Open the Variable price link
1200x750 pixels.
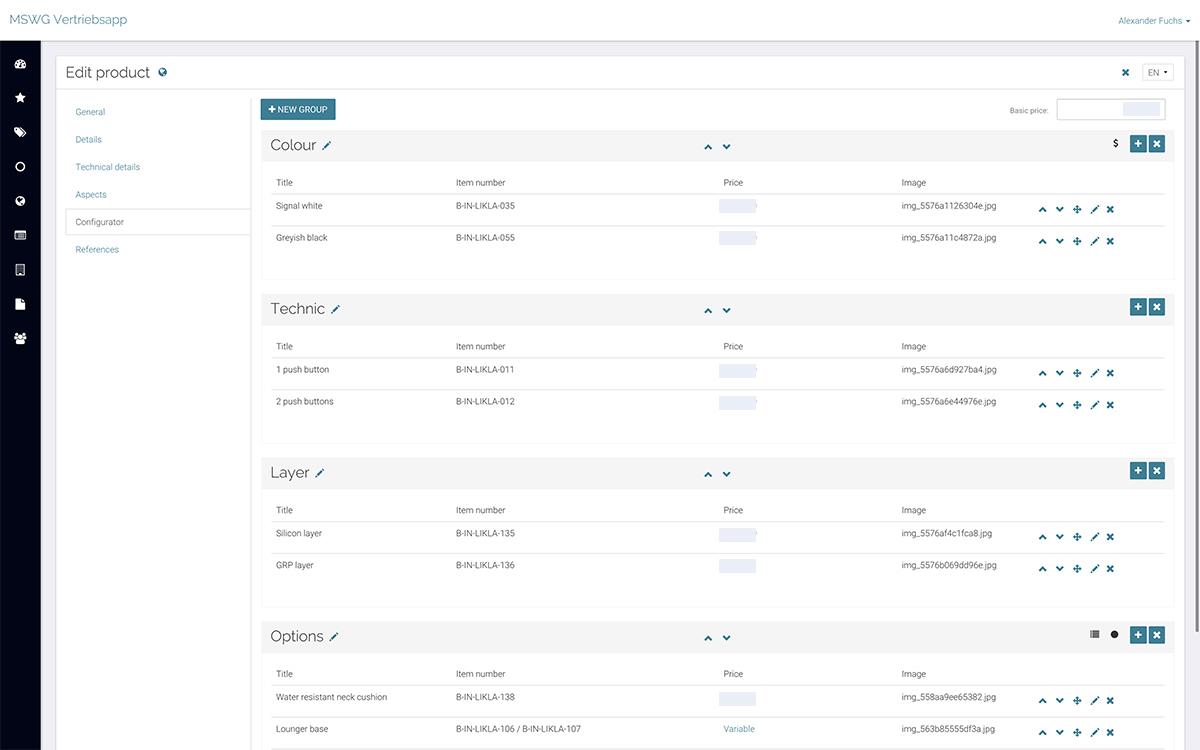coord(739,729)
